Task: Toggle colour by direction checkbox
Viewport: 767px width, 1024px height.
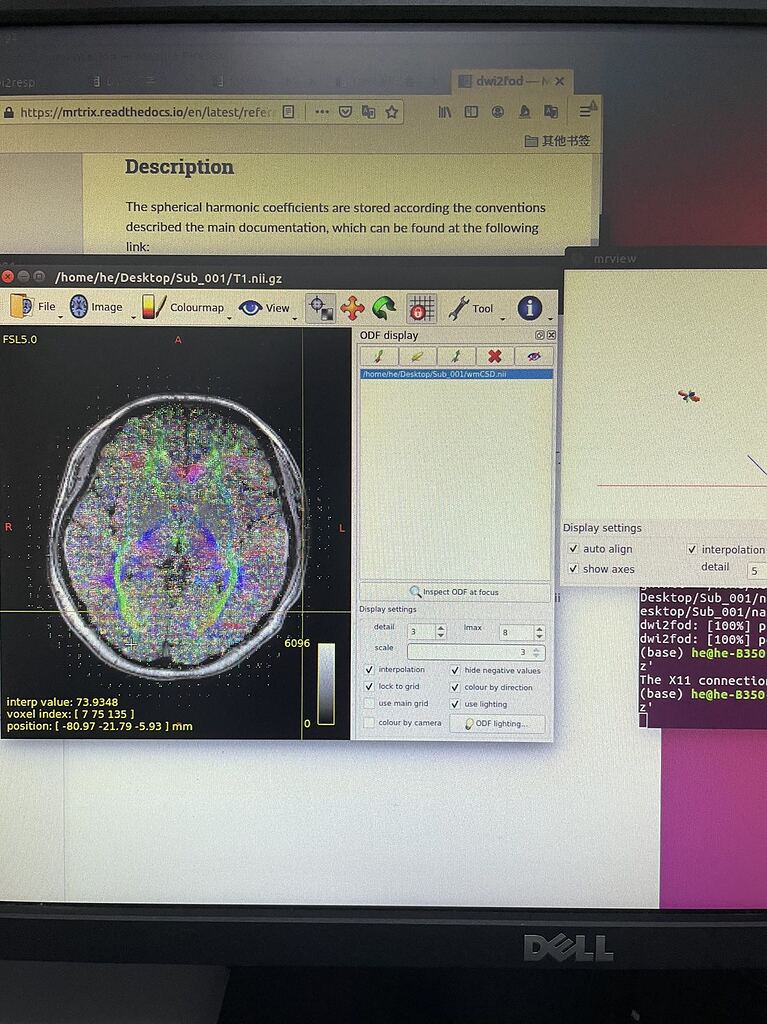Action: [x=455, y=687]
